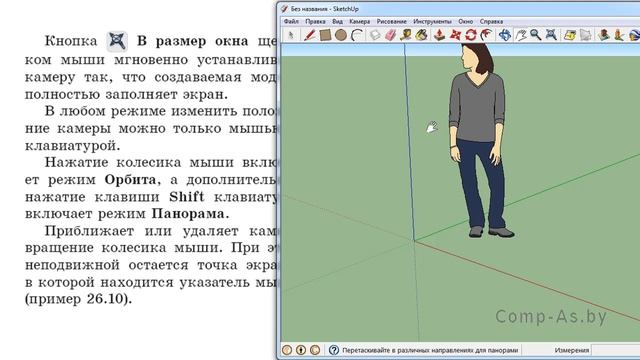Click the Toggle Terrain toolbar icon
This screenshot has width=640, height=360.
[x=619, y=35]
